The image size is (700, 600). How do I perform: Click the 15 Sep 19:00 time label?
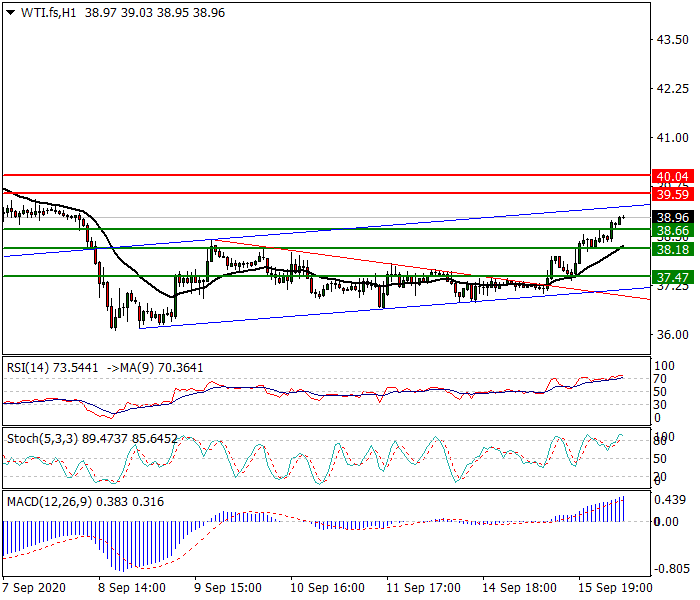click(615, 588)
